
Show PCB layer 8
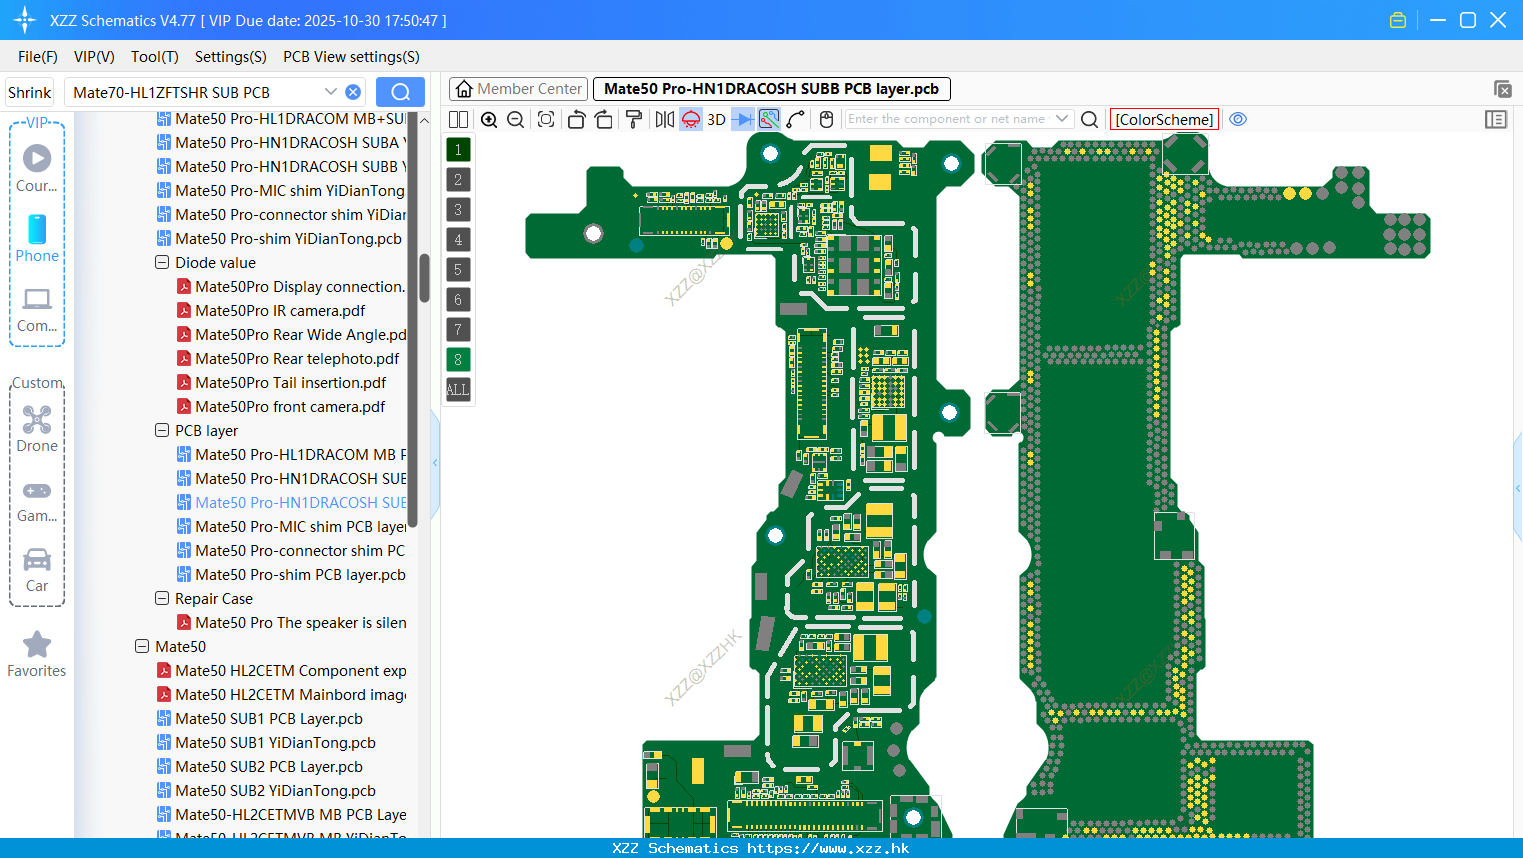458,360
